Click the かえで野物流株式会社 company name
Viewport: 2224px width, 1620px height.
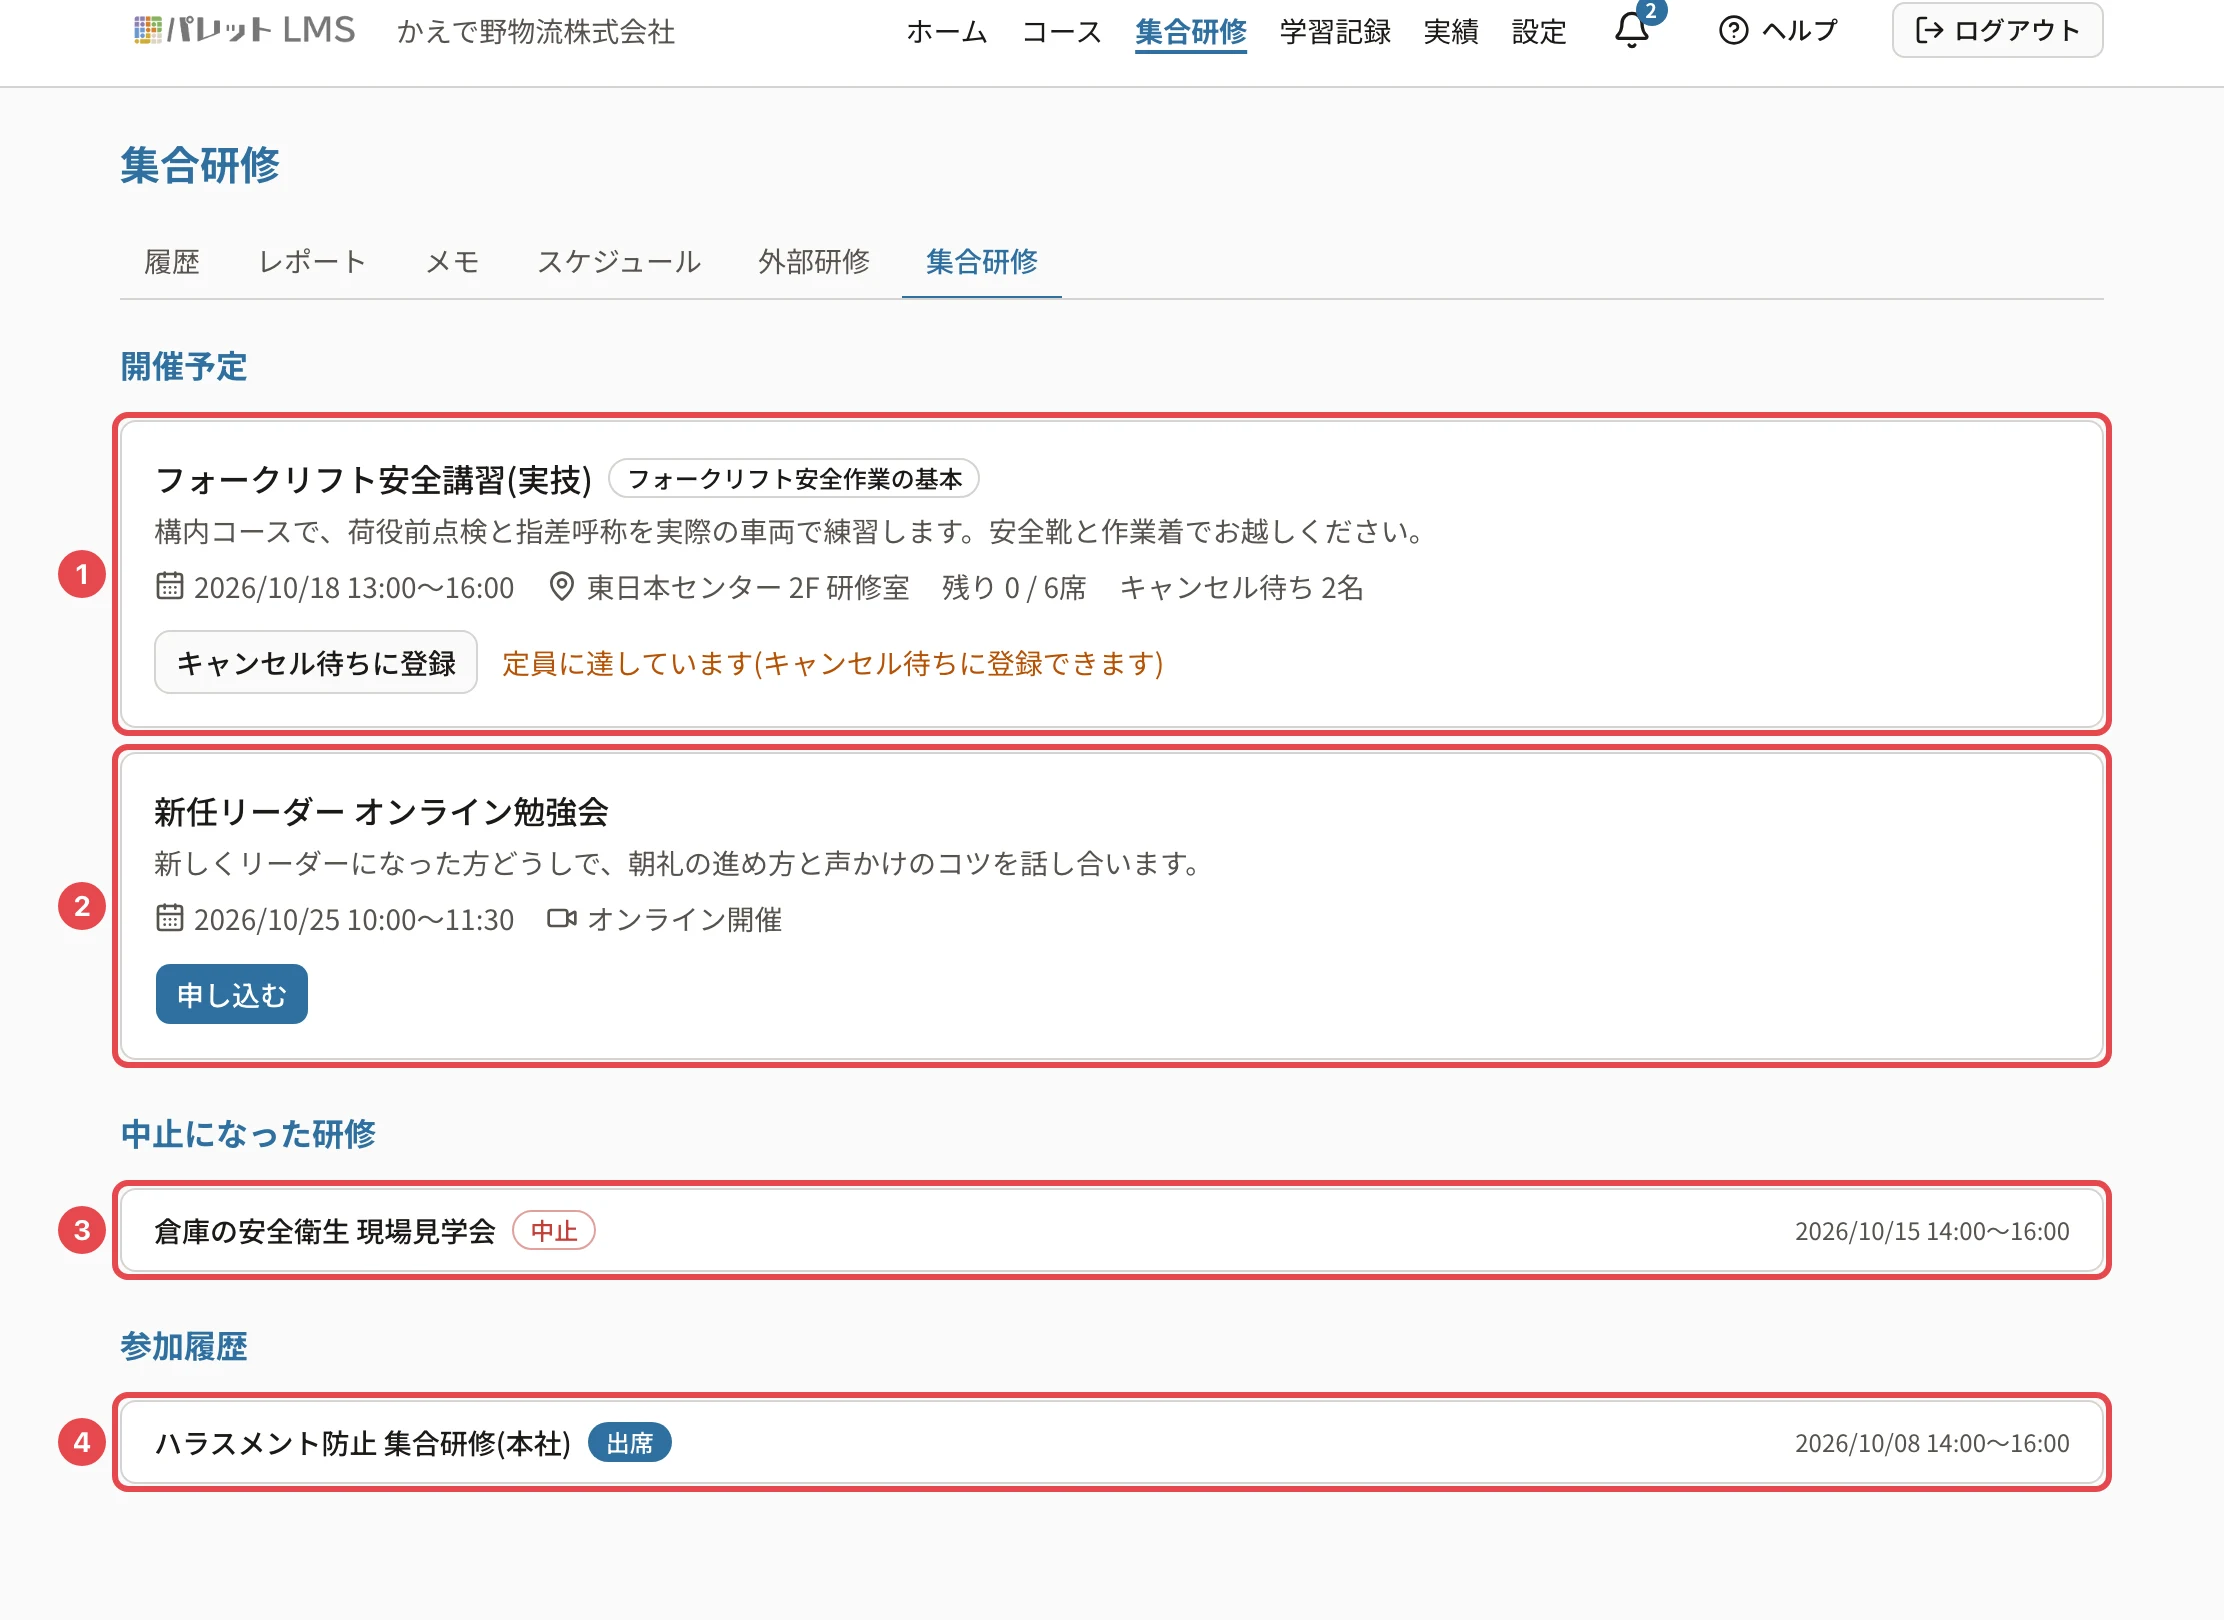pyautogui.click(x=536, y=32)
